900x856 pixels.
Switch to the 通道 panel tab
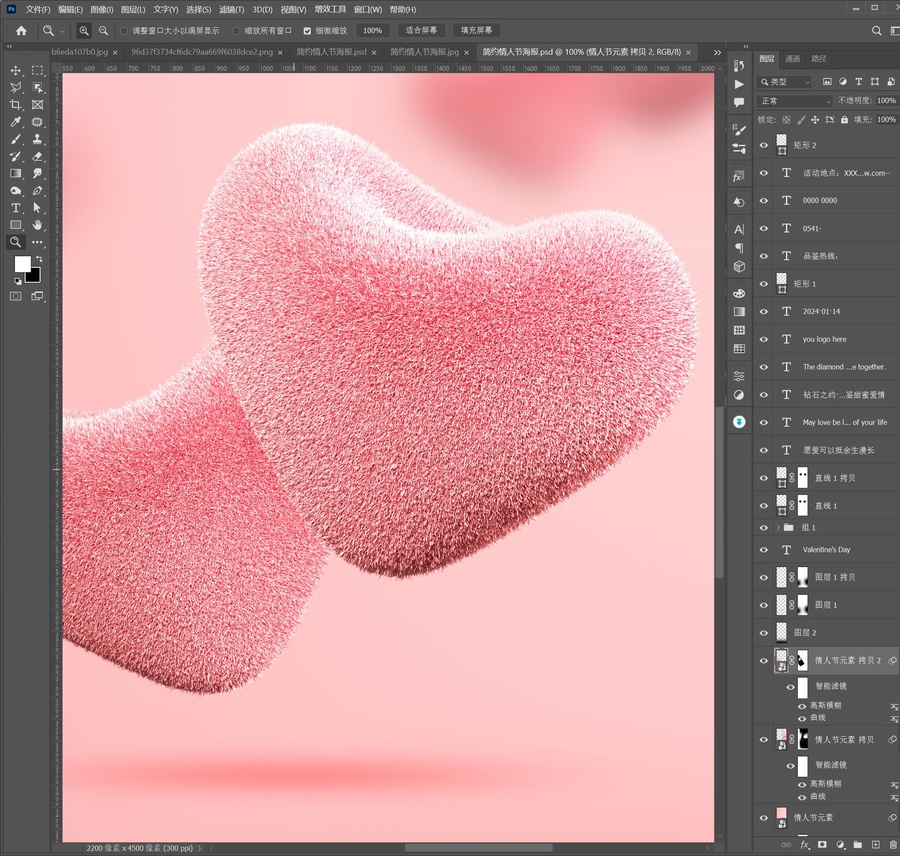[x=793, y=59]
